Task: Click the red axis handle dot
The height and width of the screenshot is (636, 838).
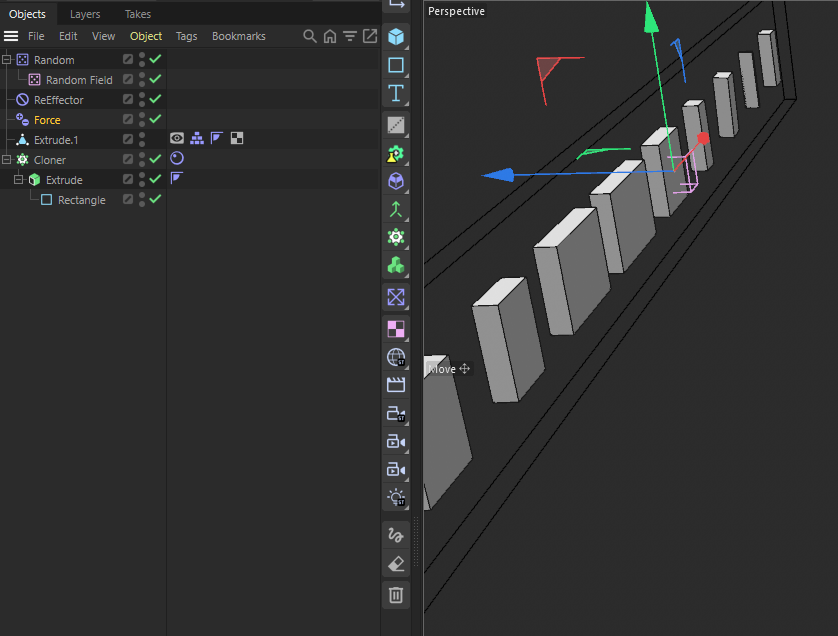Action: point(703,139)
